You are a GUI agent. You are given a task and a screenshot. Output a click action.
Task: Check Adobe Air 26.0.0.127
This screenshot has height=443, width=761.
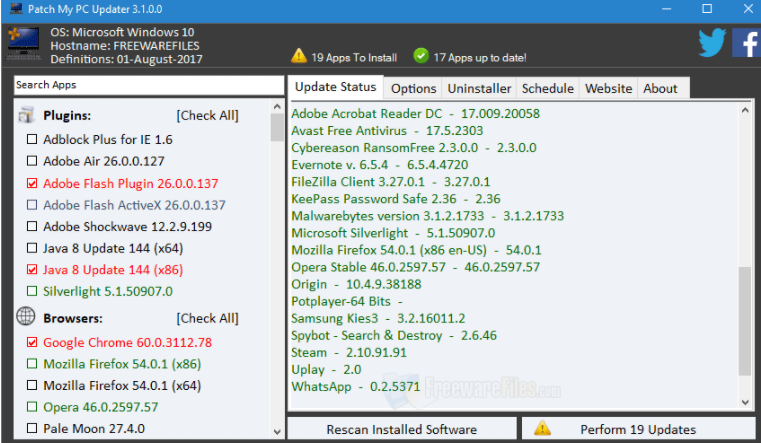click(x=32, y=161)
